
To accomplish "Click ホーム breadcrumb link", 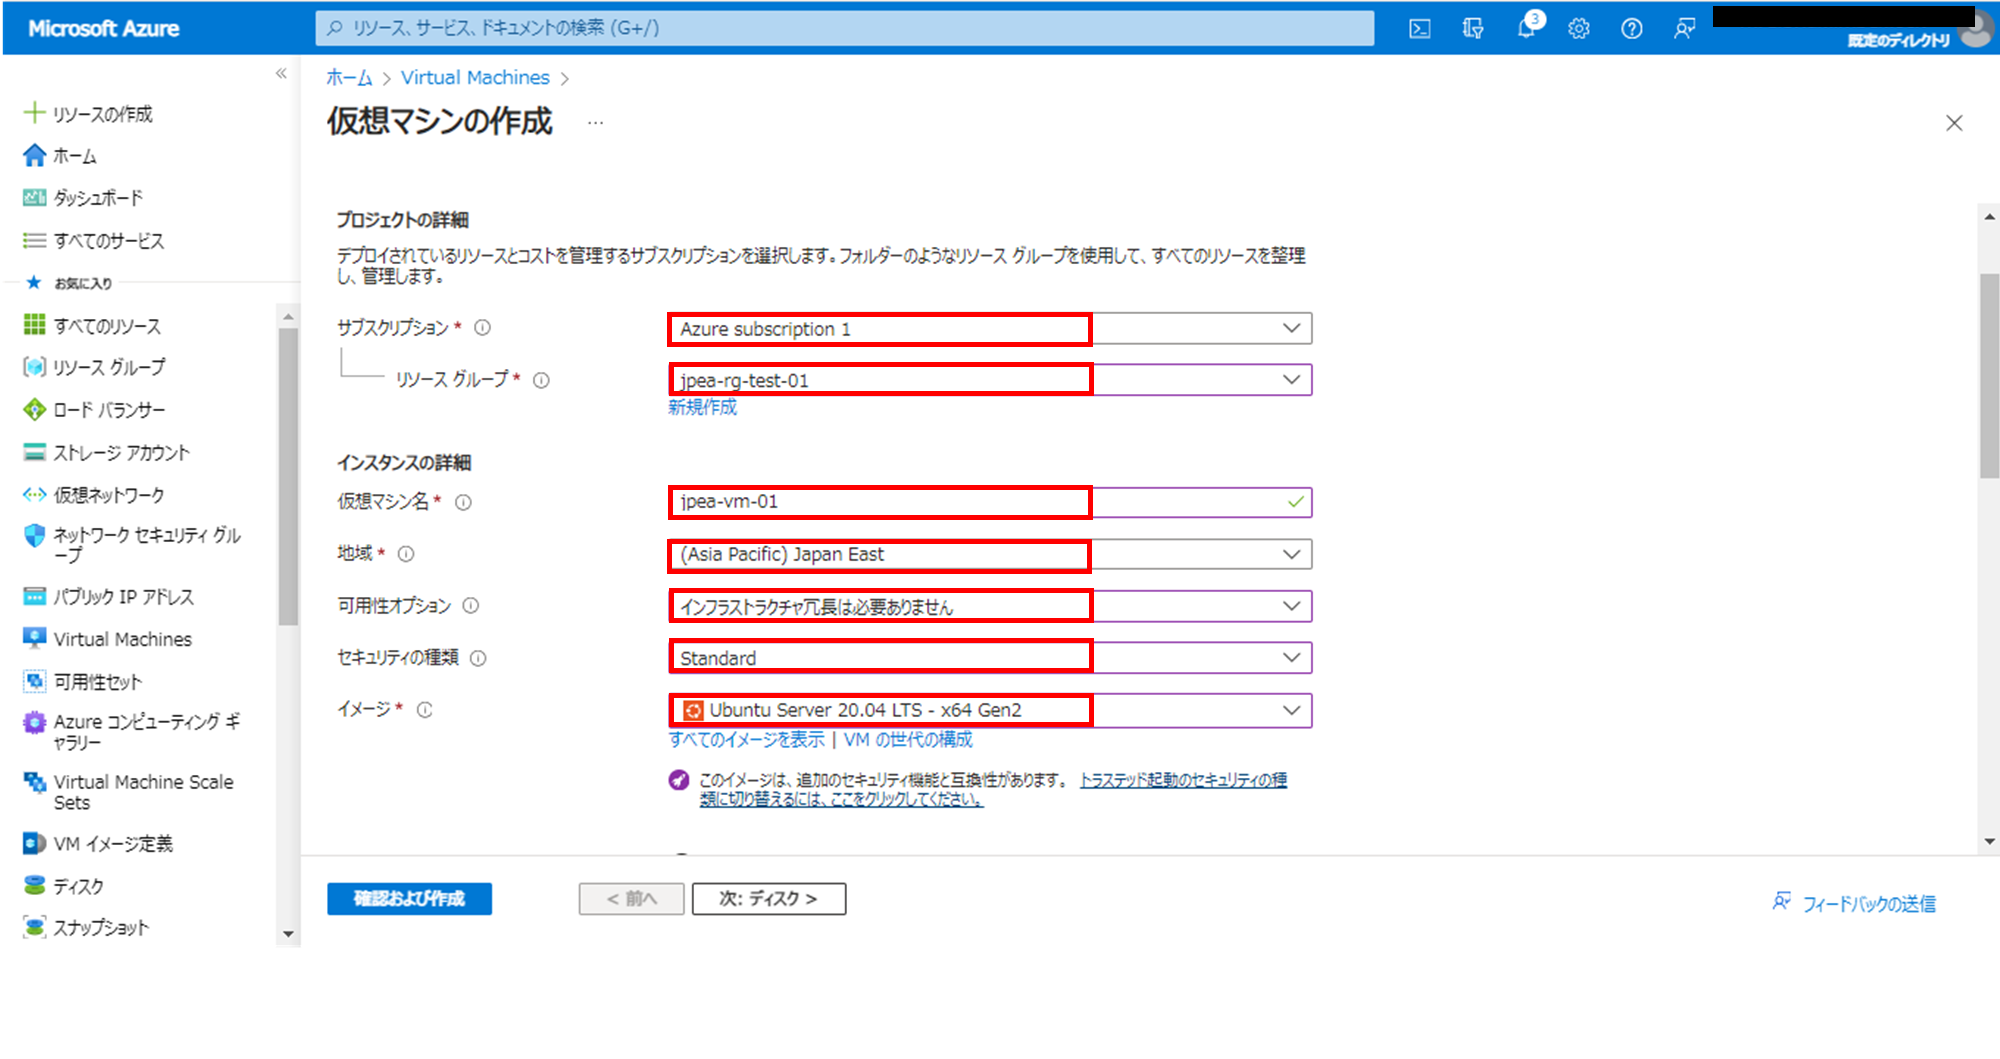I will [349, 78].
